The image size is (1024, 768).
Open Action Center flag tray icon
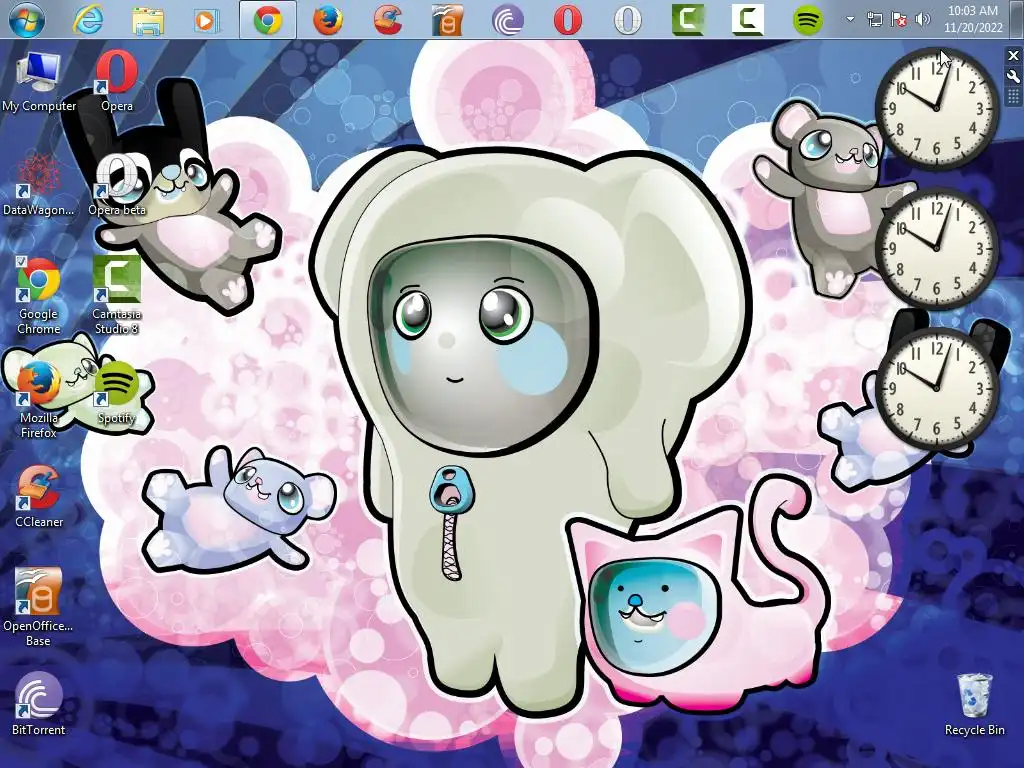coord(899,19)
